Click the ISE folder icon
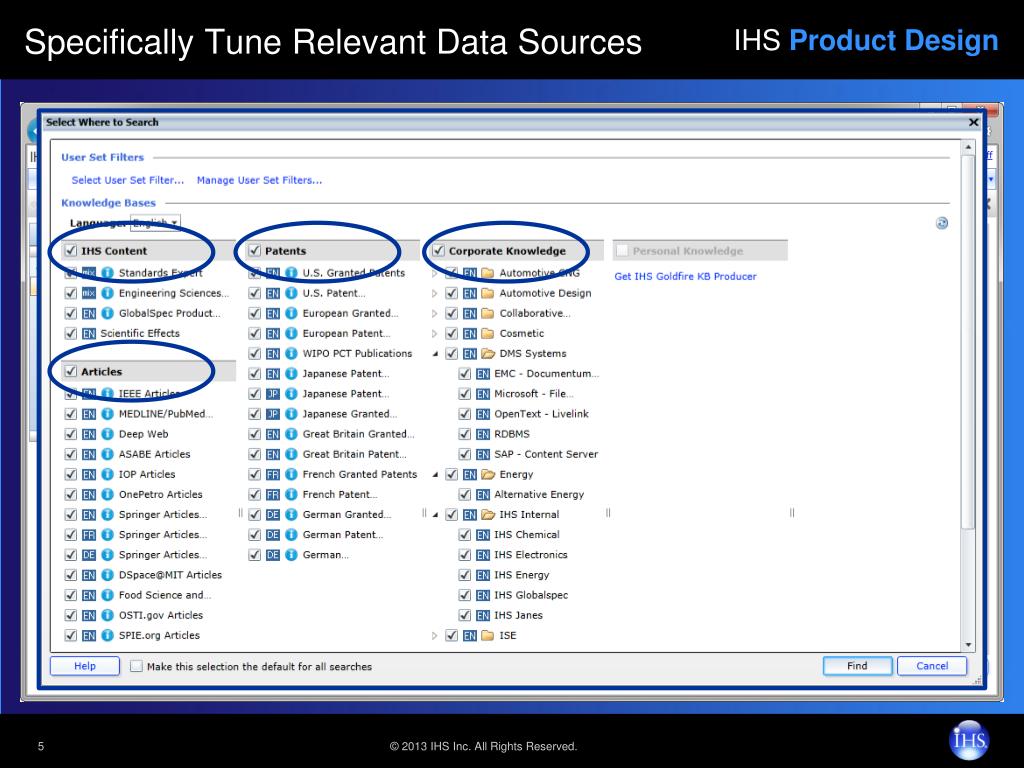Viewport: 1024px width, 768px height. point(487,635)
